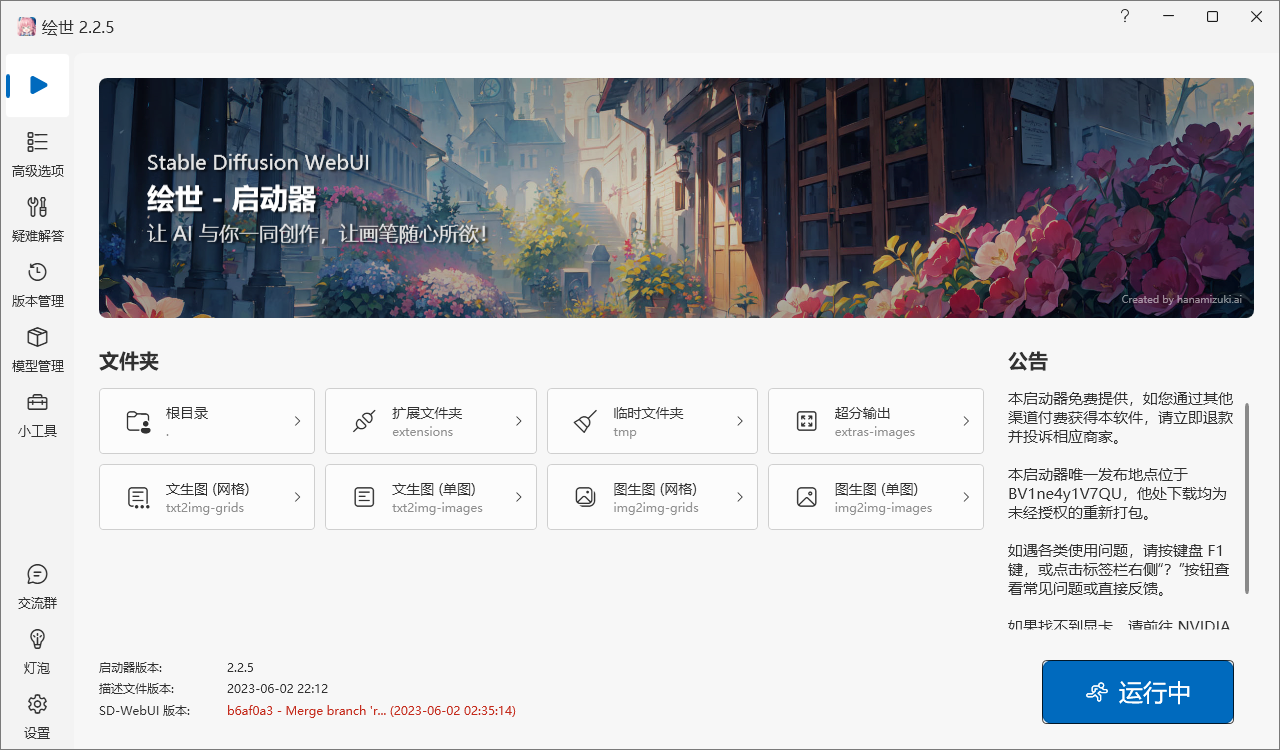Expand the 根目录 chevron arrow
1280x750 pixels.
[297, 421]
